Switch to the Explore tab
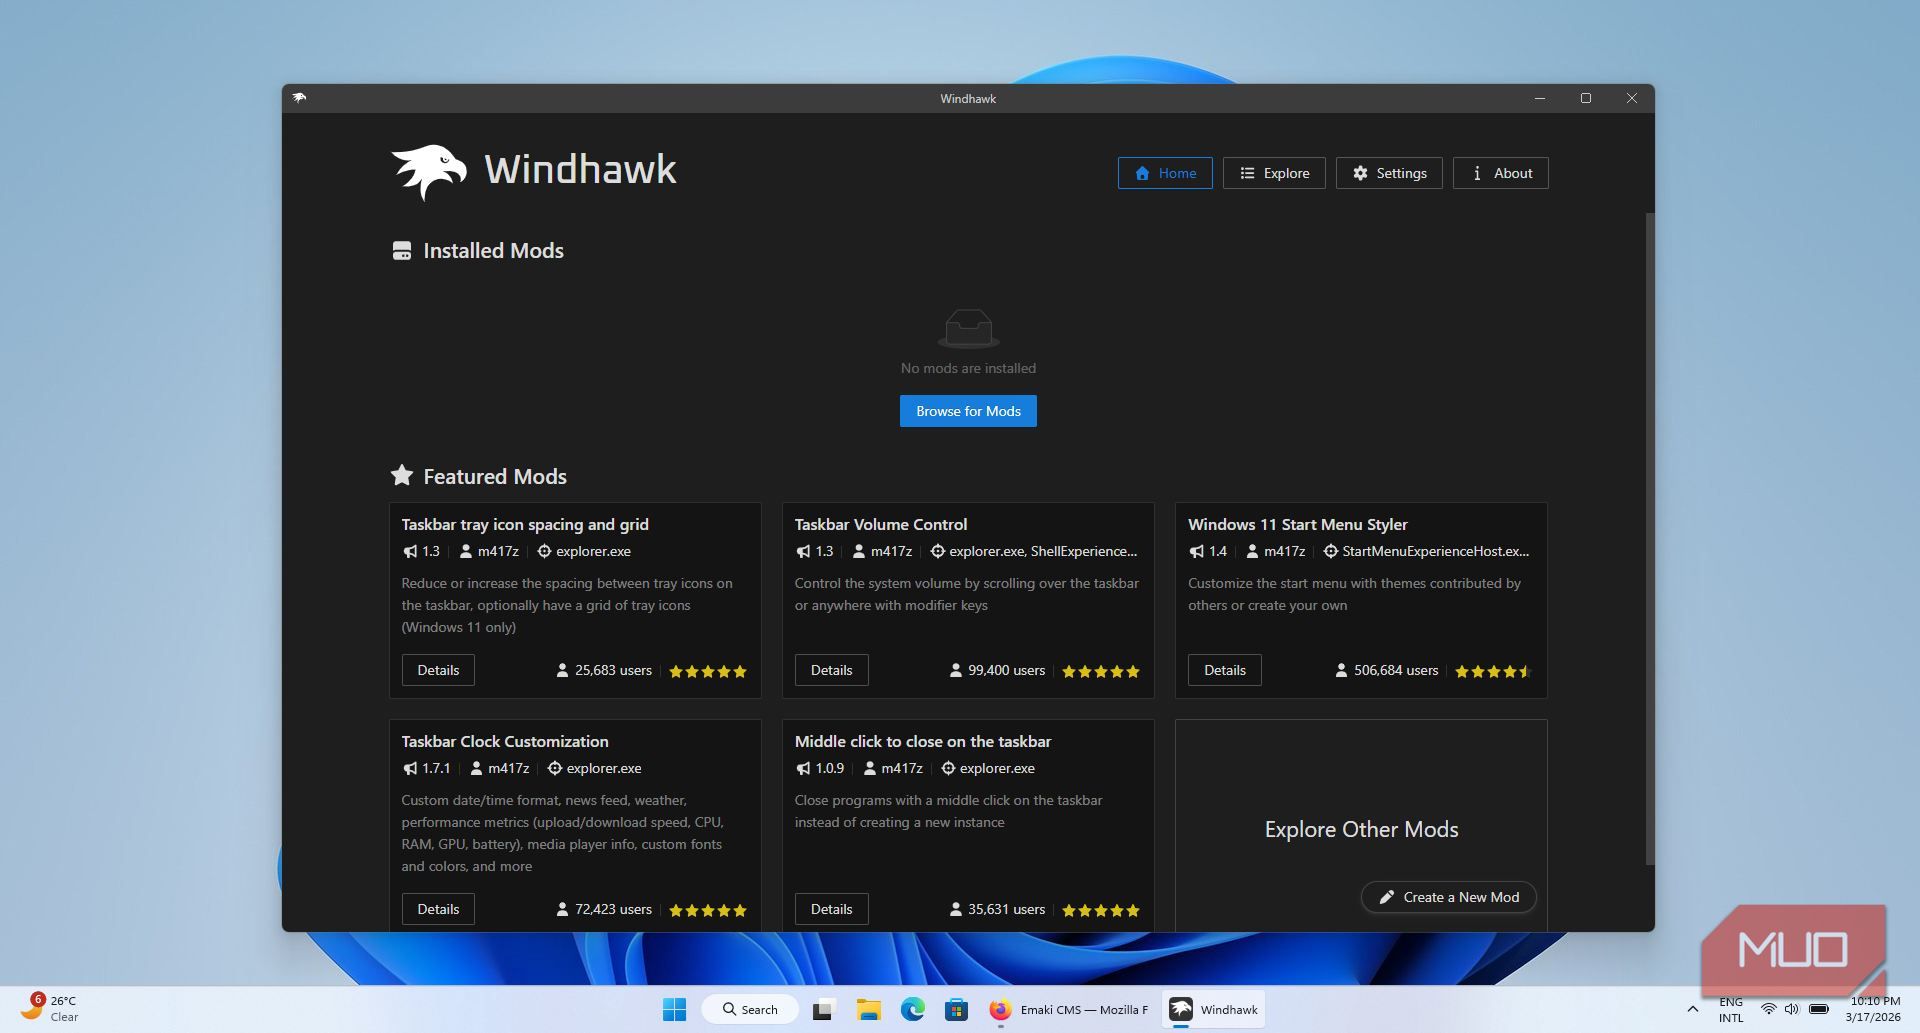 (1274, 173)
